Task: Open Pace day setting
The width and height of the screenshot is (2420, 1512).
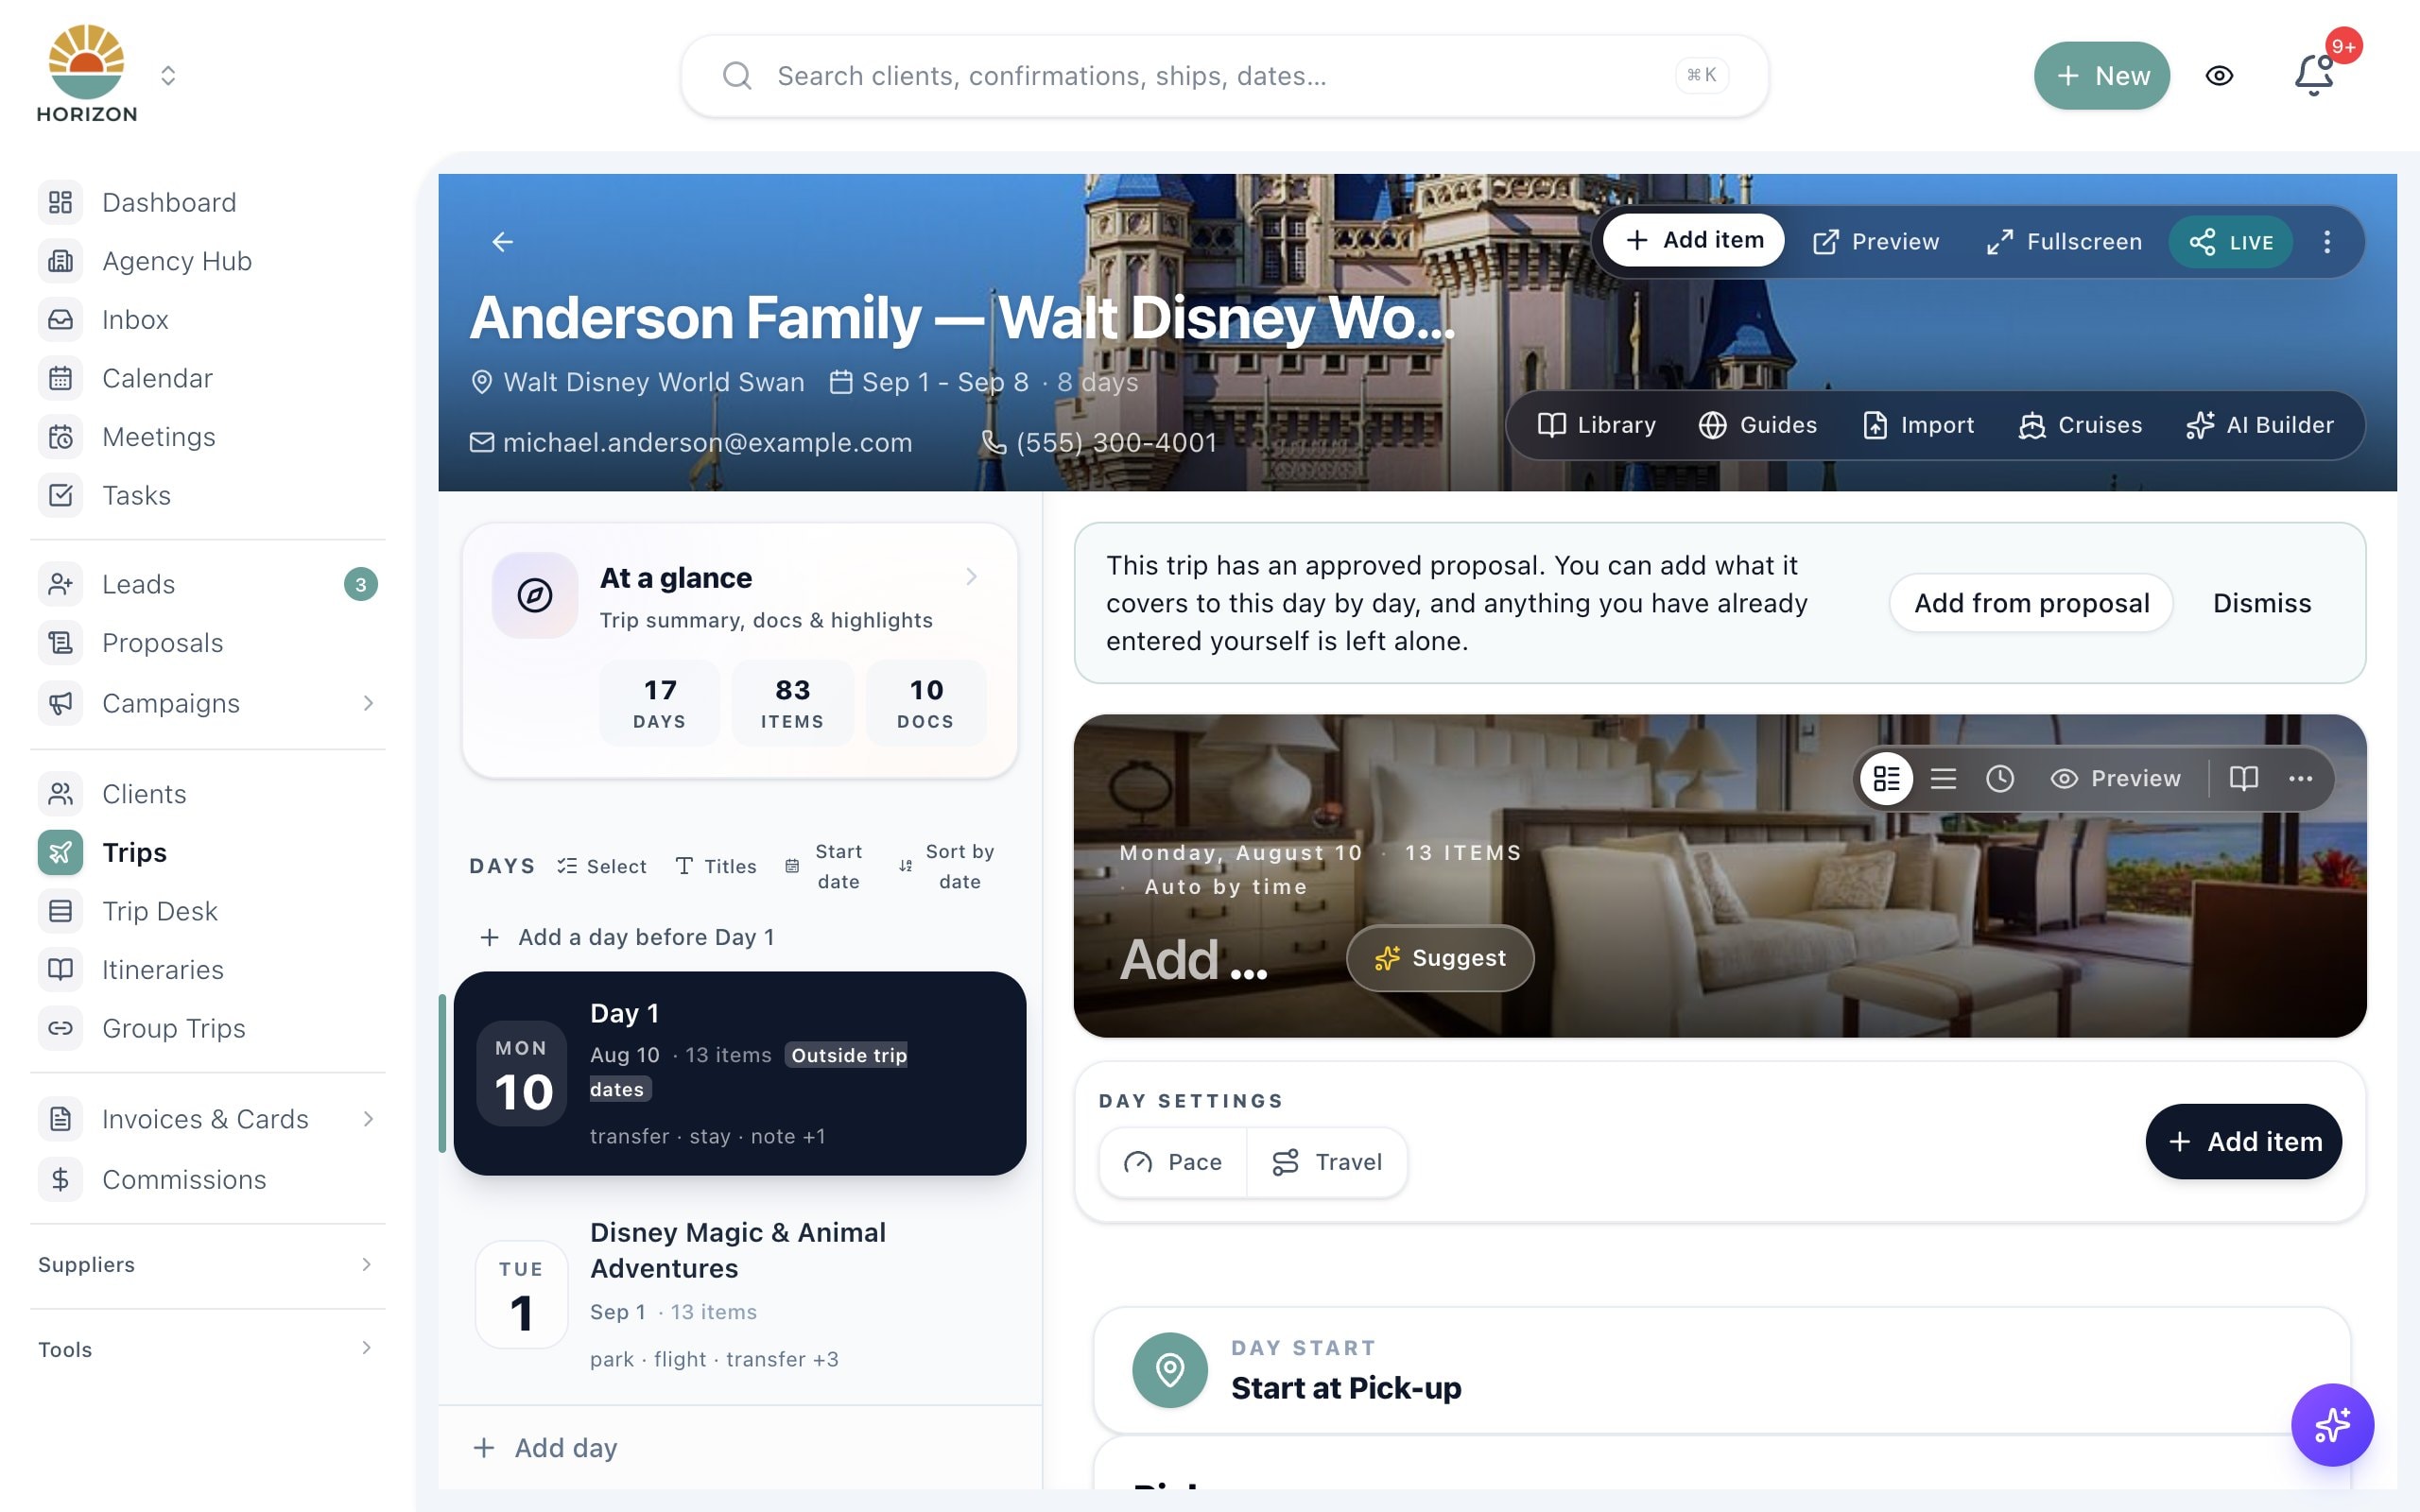Action: pyautogui.click(x=1173, y=1162)
